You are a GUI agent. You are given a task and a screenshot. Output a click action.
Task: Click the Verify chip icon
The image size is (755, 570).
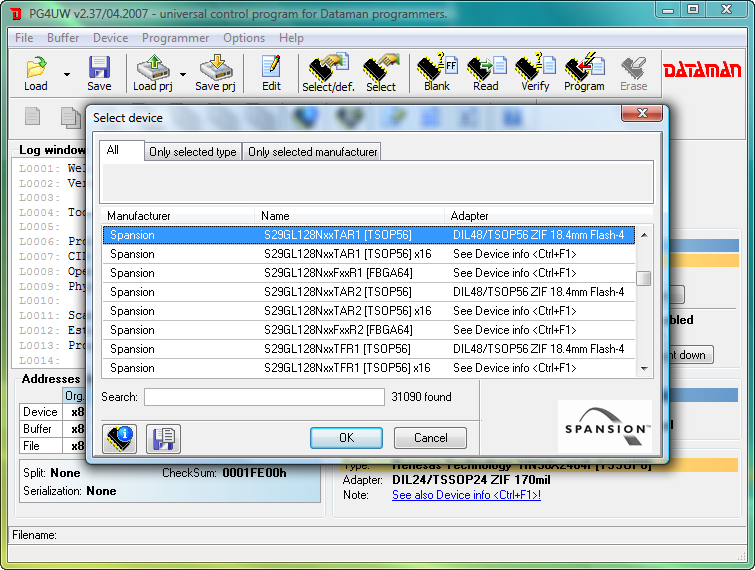pos(534,72)
